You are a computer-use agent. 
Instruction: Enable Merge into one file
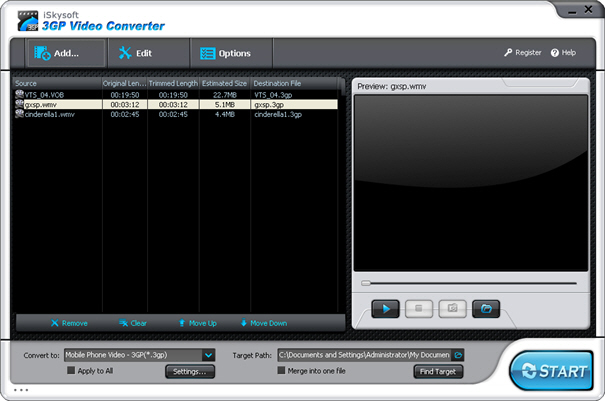[281, 371]
